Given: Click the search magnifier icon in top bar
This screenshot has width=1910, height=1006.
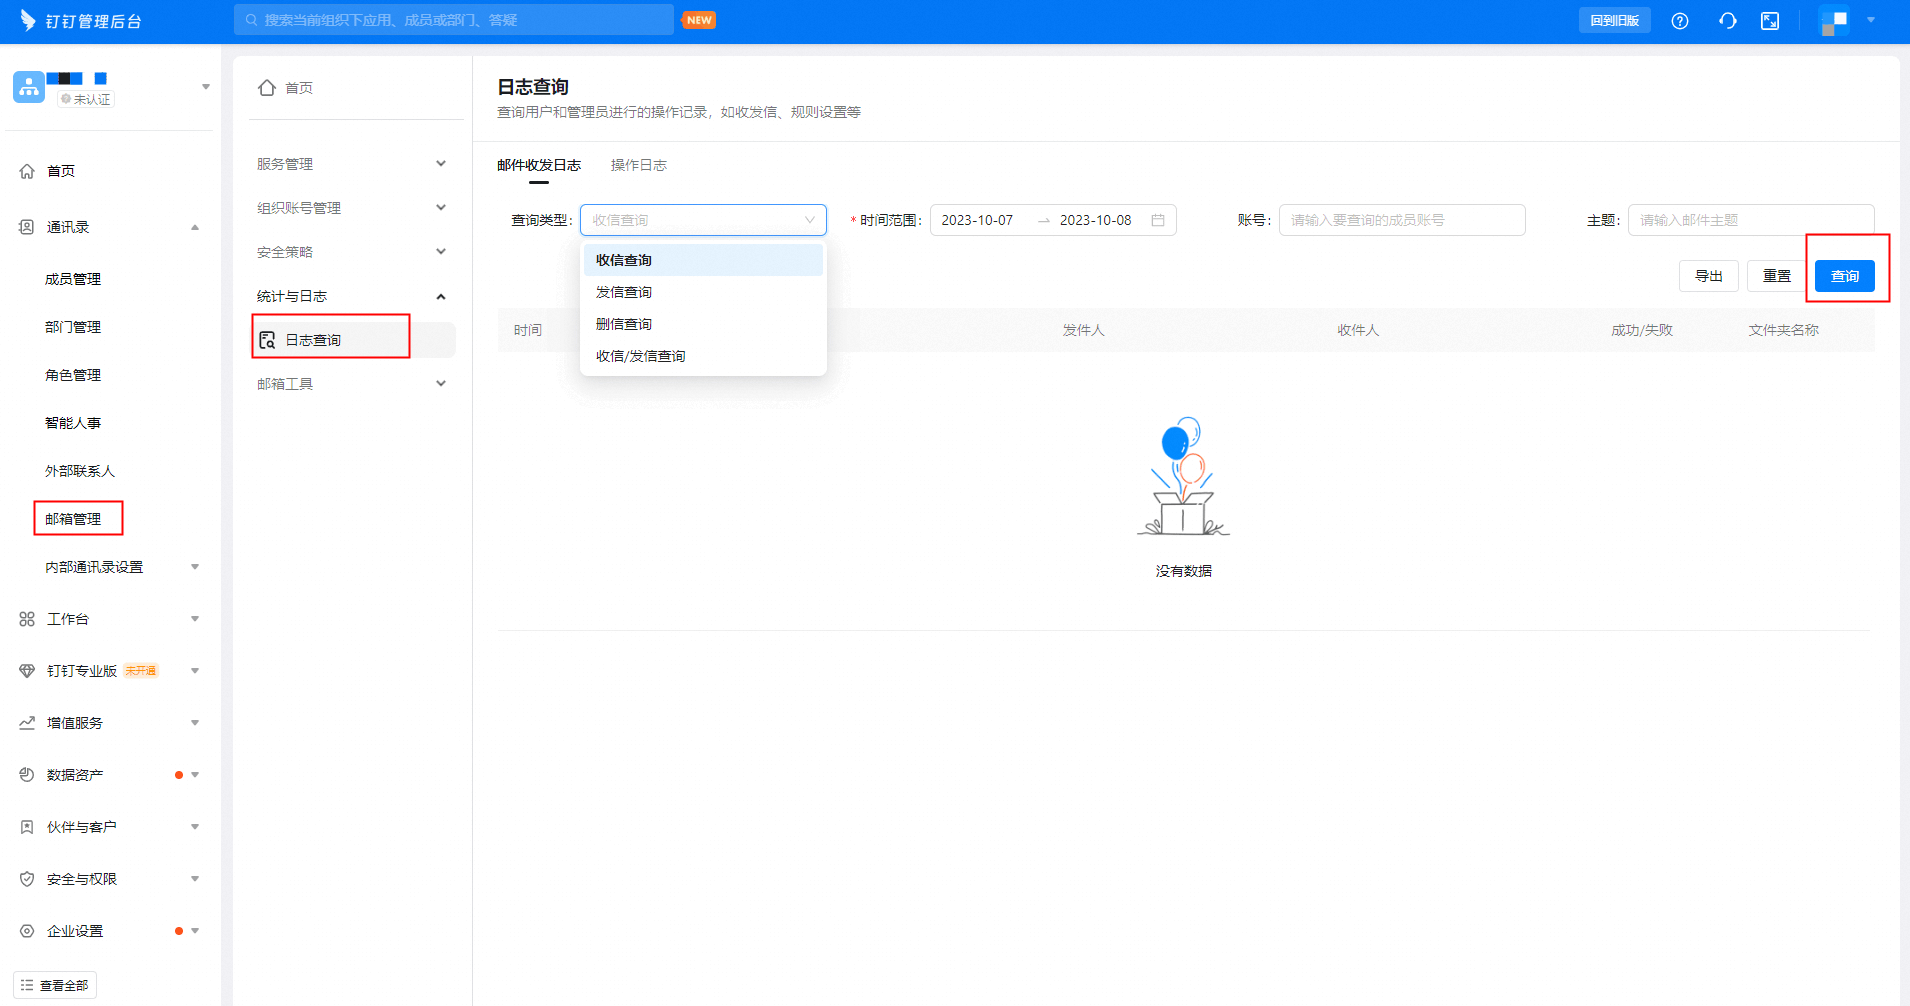Looking at the screenshot, I should [252, 20].
